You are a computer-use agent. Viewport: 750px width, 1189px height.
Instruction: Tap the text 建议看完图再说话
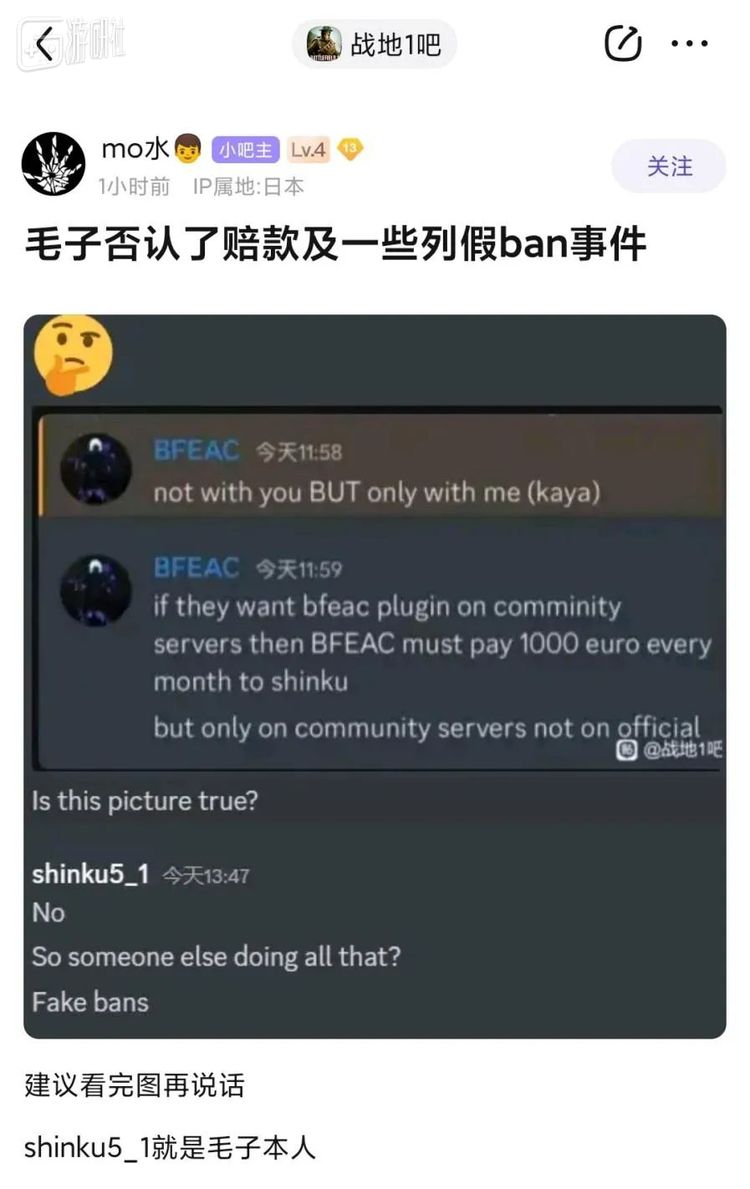[x=134, y=1085]
